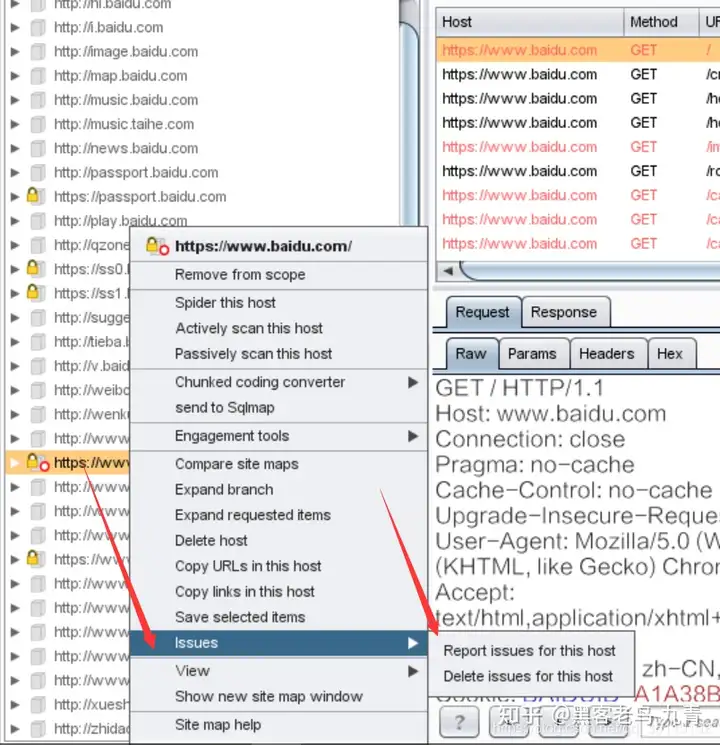Select the http://i.baidu.com tree entry
Image resolution: width=720 pixels, height=745 pixels.
tap(109, 28)
